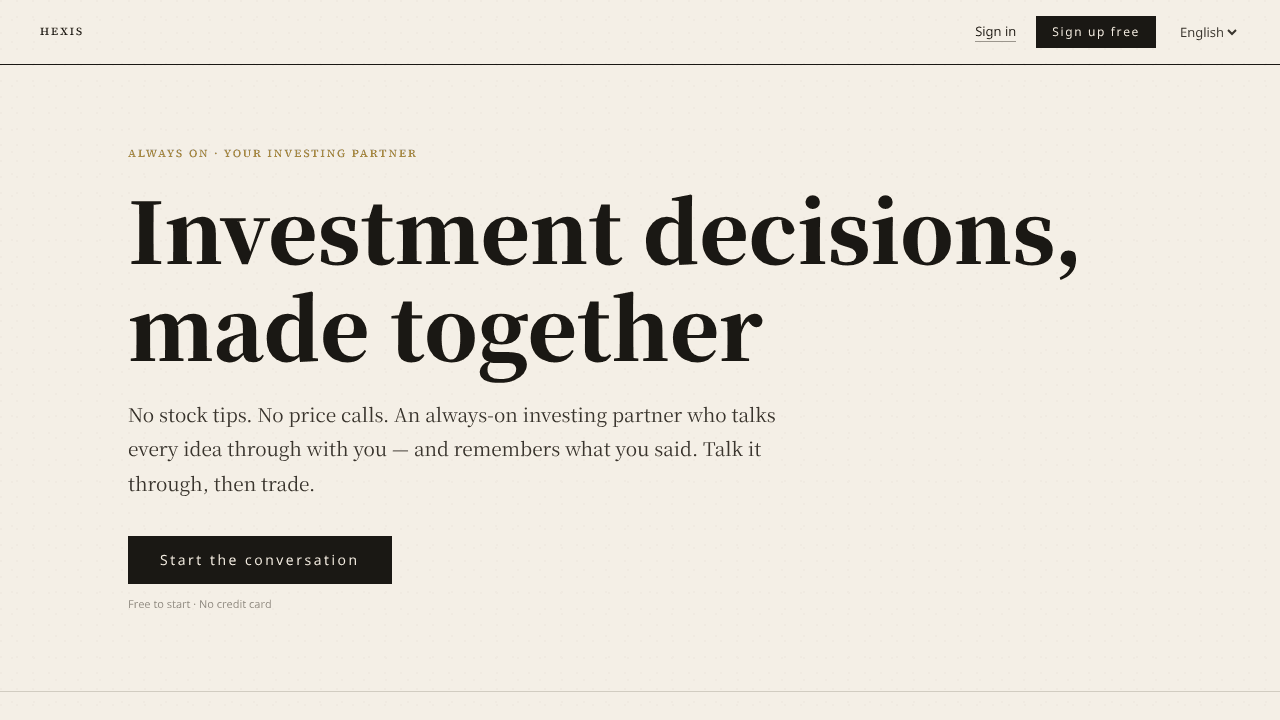This screenshot has width=1280, height=720.
Task: Click the word 'decisions,' in the headline
Action: click(x=861, y=235)
